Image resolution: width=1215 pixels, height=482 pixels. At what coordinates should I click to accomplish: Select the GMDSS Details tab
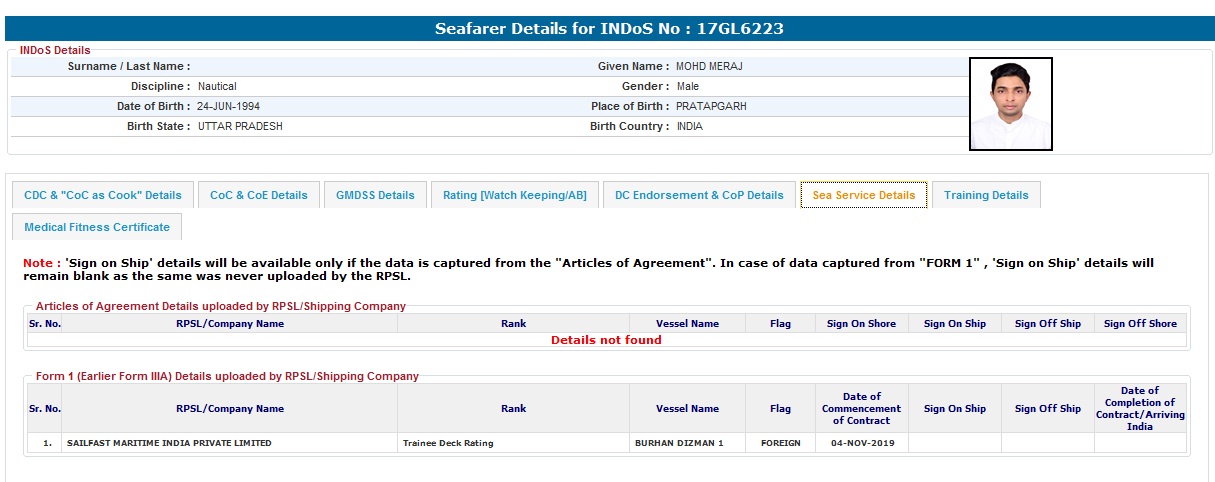375,195
